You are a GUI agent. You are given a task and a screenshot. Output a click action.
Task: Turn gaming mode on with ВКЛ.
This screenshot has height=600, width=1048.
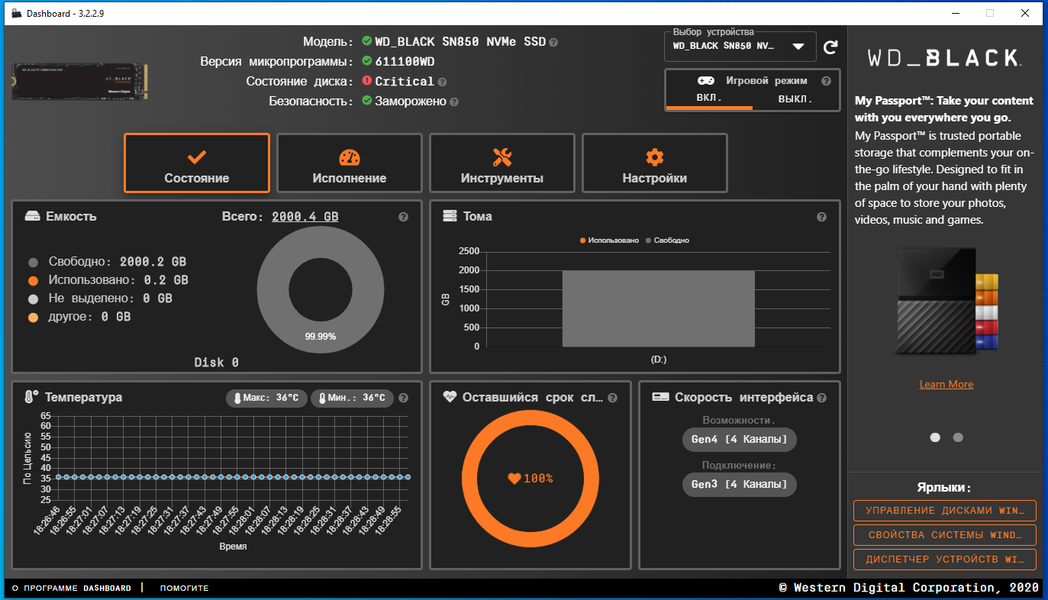coord(709,98)
